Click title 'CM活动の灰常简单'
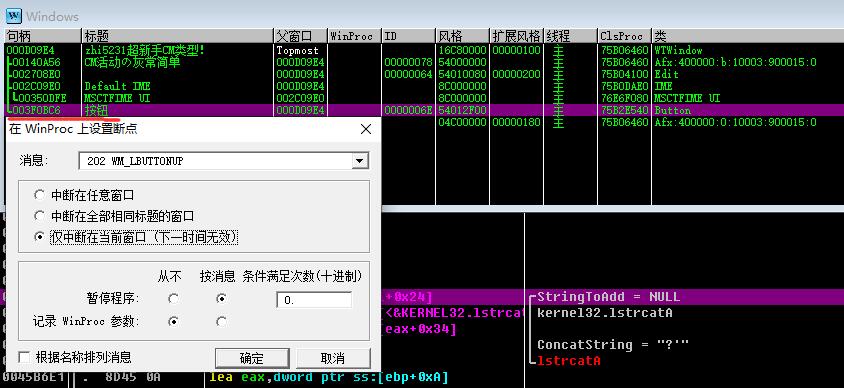The image size is (844, 388). (x=132, y=62)
